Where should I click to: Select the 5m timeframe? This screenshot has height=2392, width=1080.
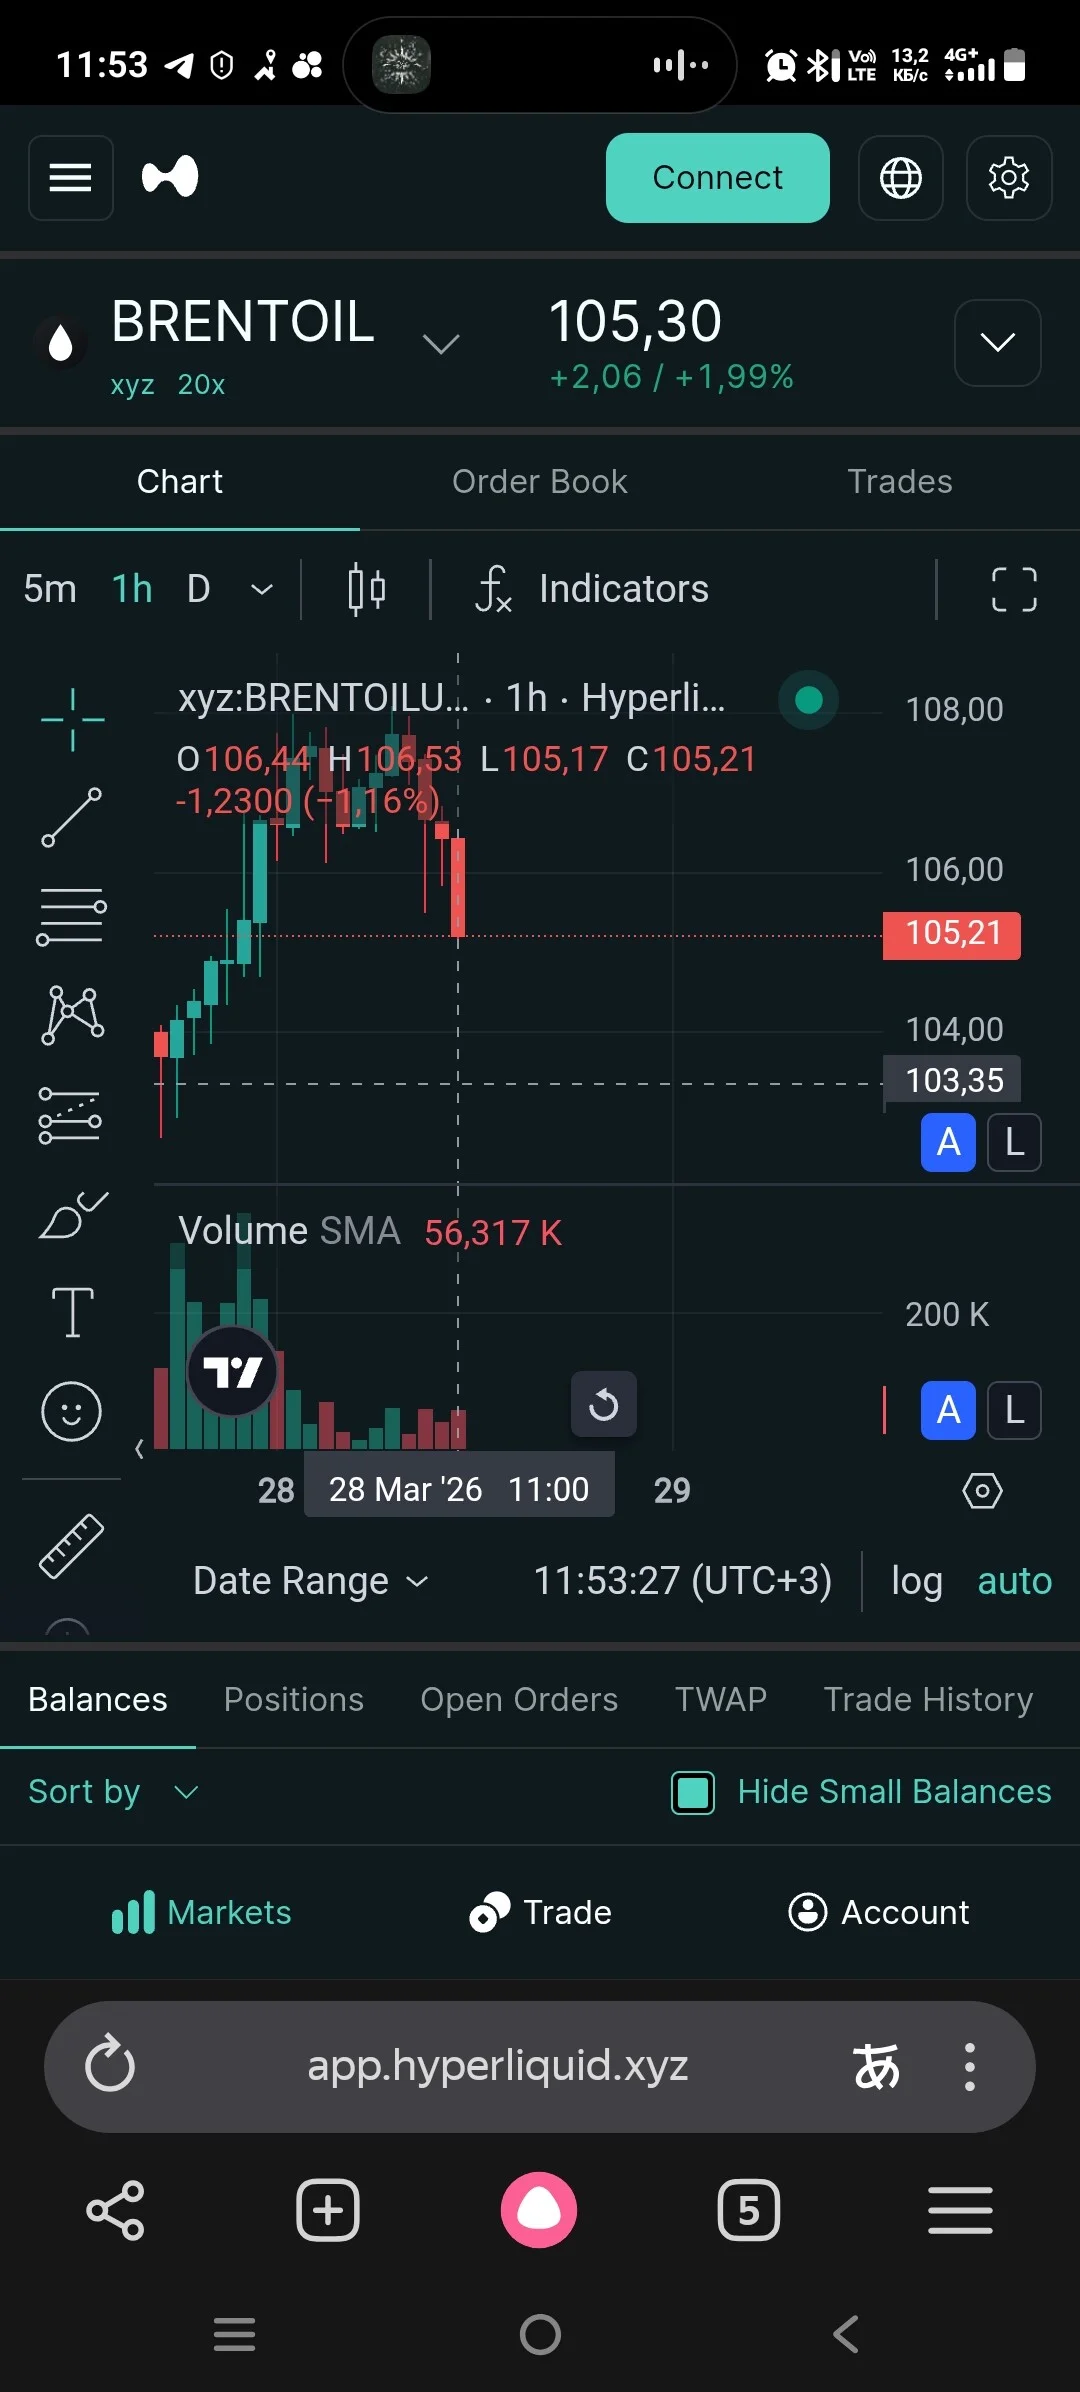point(50,589)
